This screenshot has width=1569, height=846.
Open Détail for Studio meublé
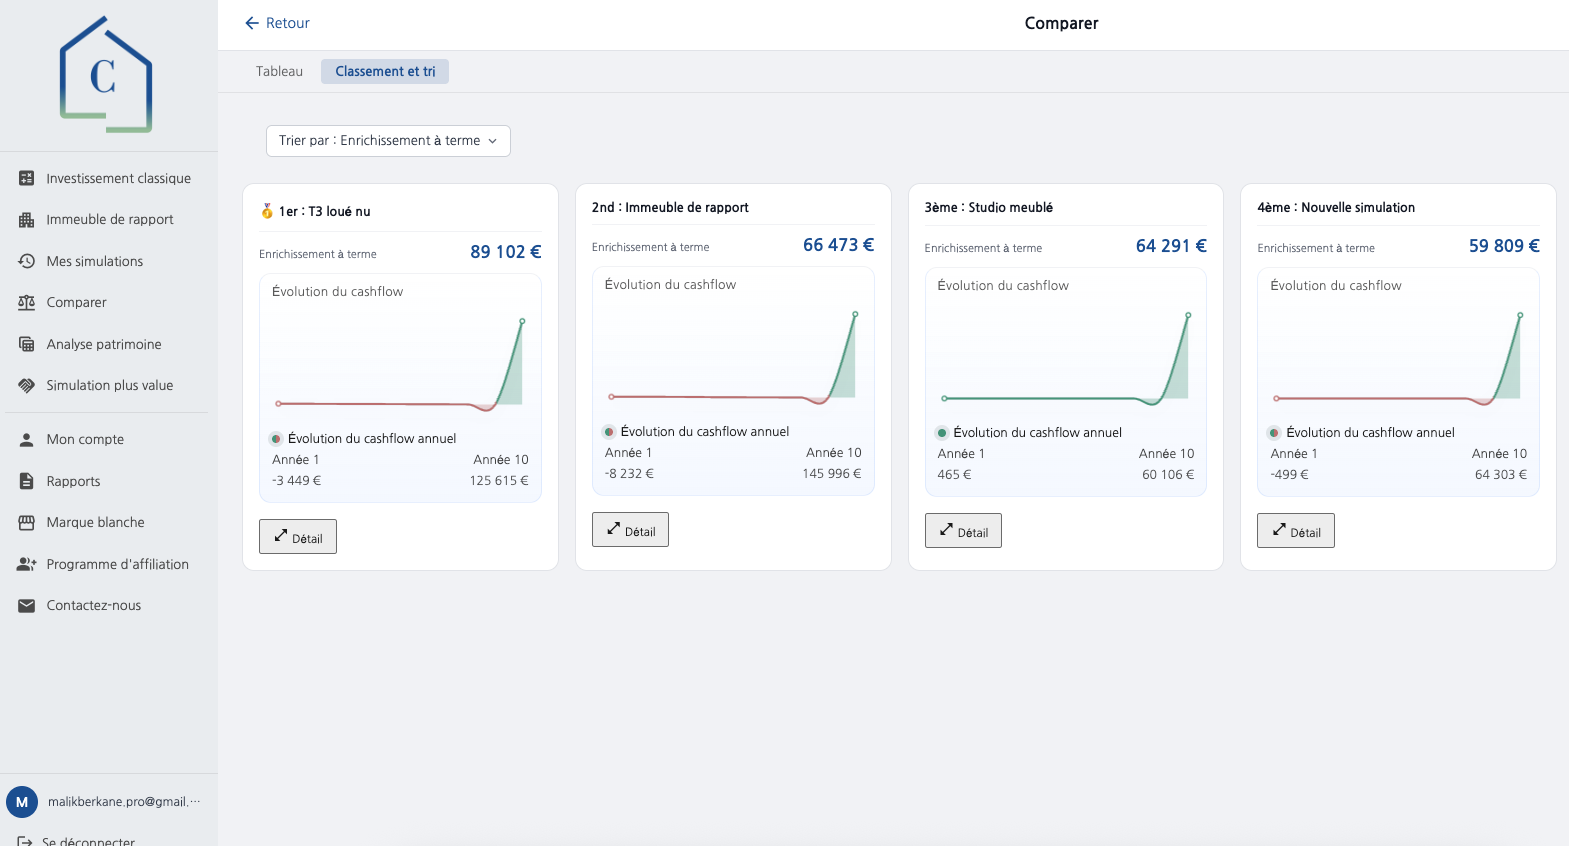coord(963,531)
